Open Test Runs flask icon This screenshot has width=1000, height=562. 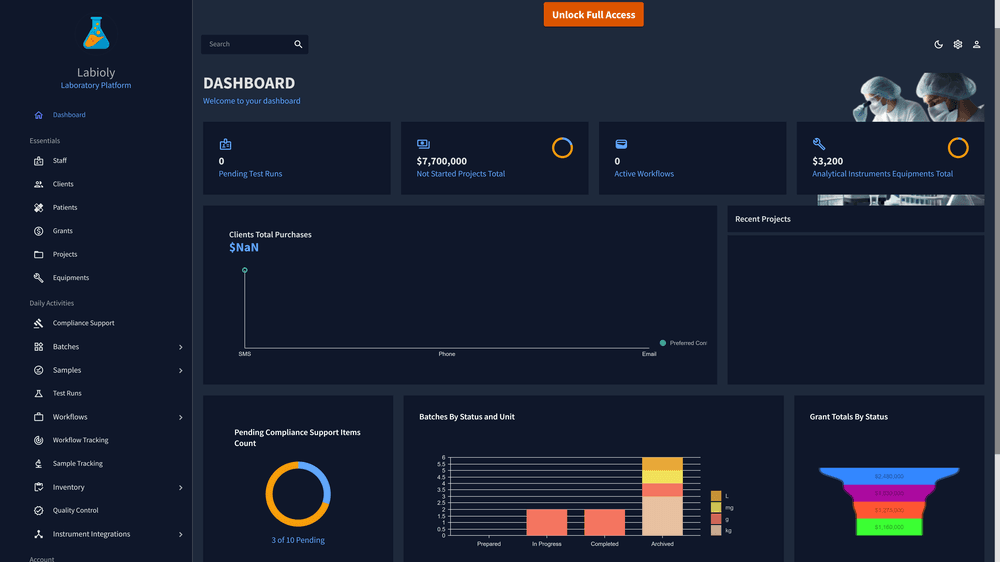(38, 394)
